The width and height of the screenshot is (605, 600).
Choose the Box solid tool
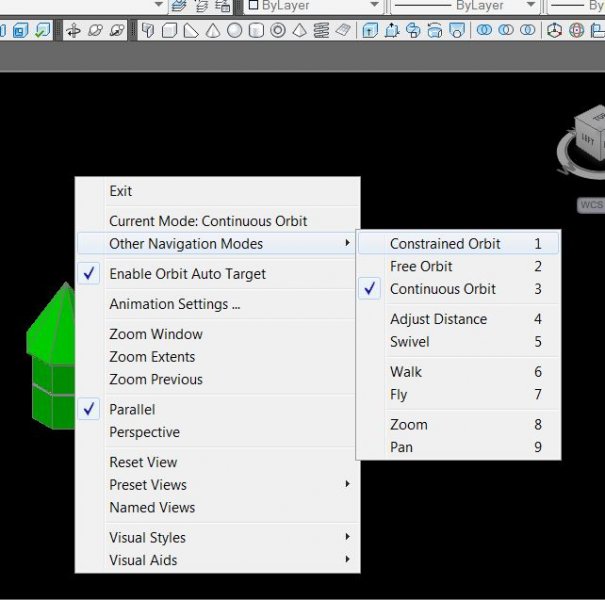click(169, 30)
